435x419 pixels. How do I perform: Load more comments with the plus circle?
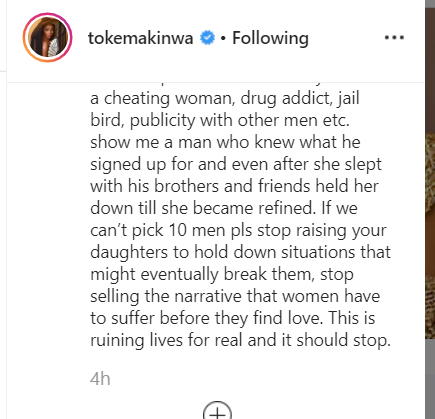217,411
